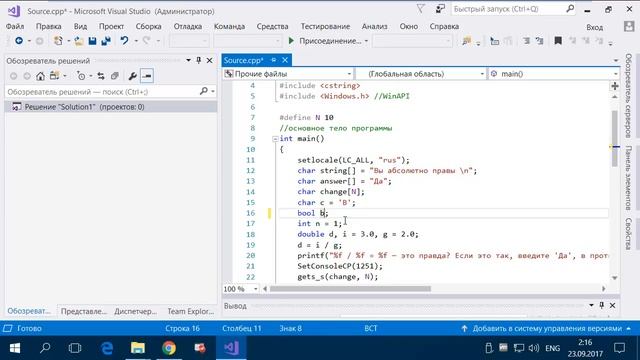Open Properties with the wrench icon
The width and height of the screenshot is (640, 360).
(132, 76)
